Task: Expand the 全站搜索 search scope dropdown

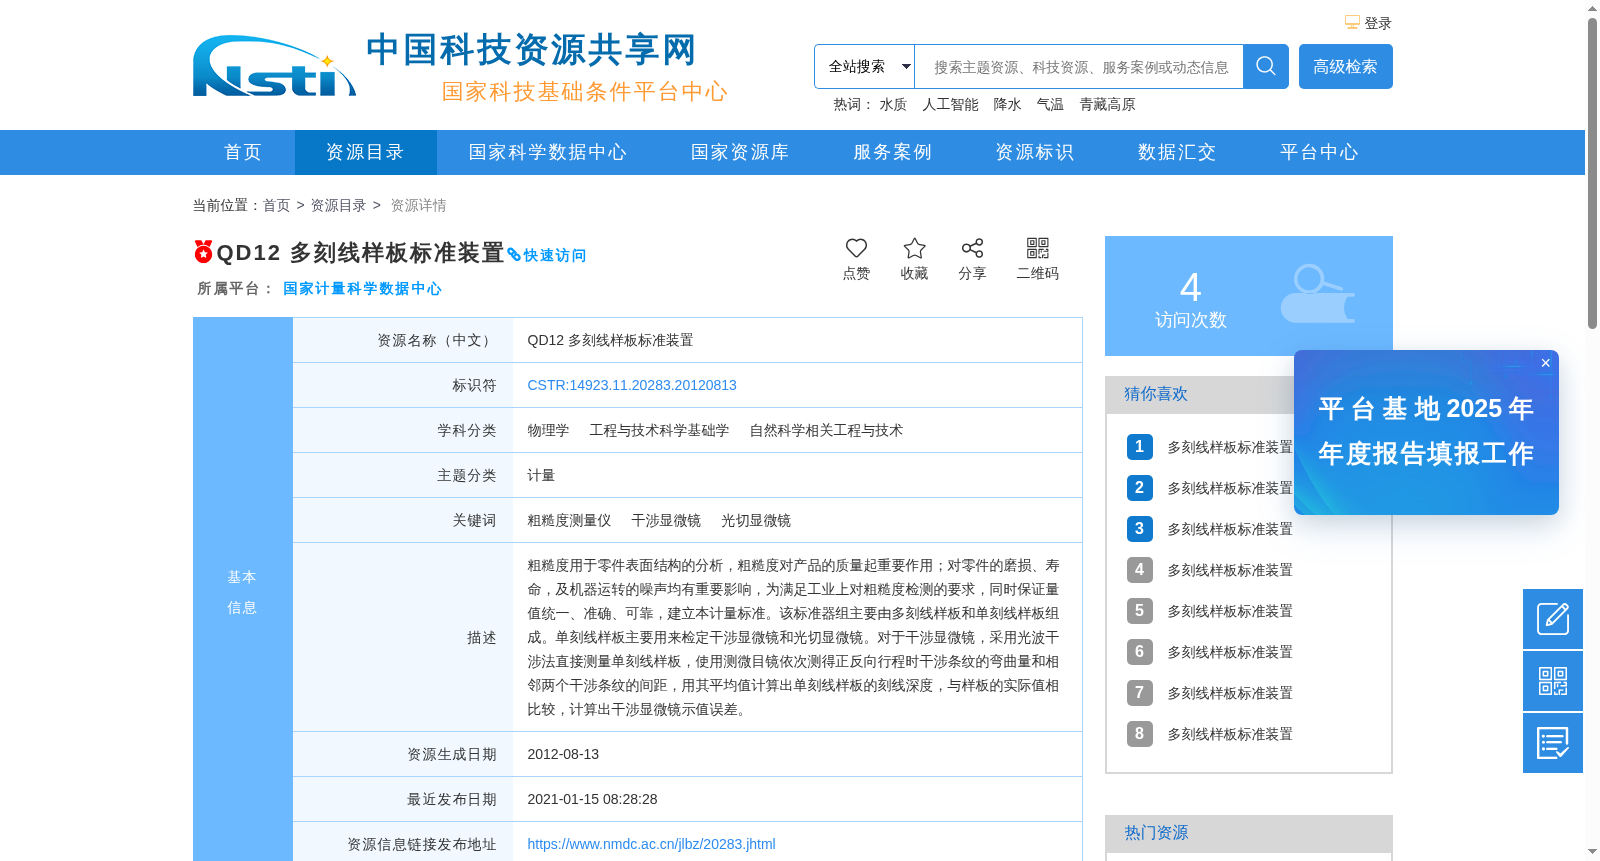Action: pyautogui.click(x=865, y=66)
